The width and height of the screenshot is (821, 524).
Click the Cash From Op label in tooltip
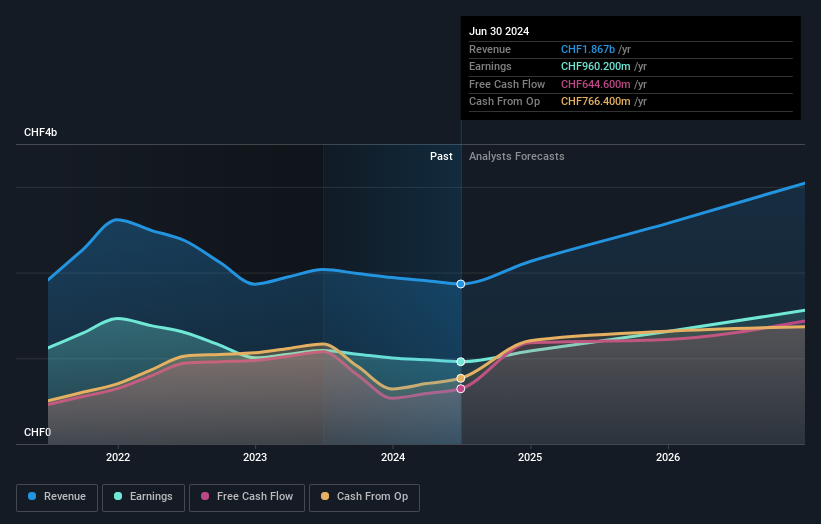coord(504,102)
